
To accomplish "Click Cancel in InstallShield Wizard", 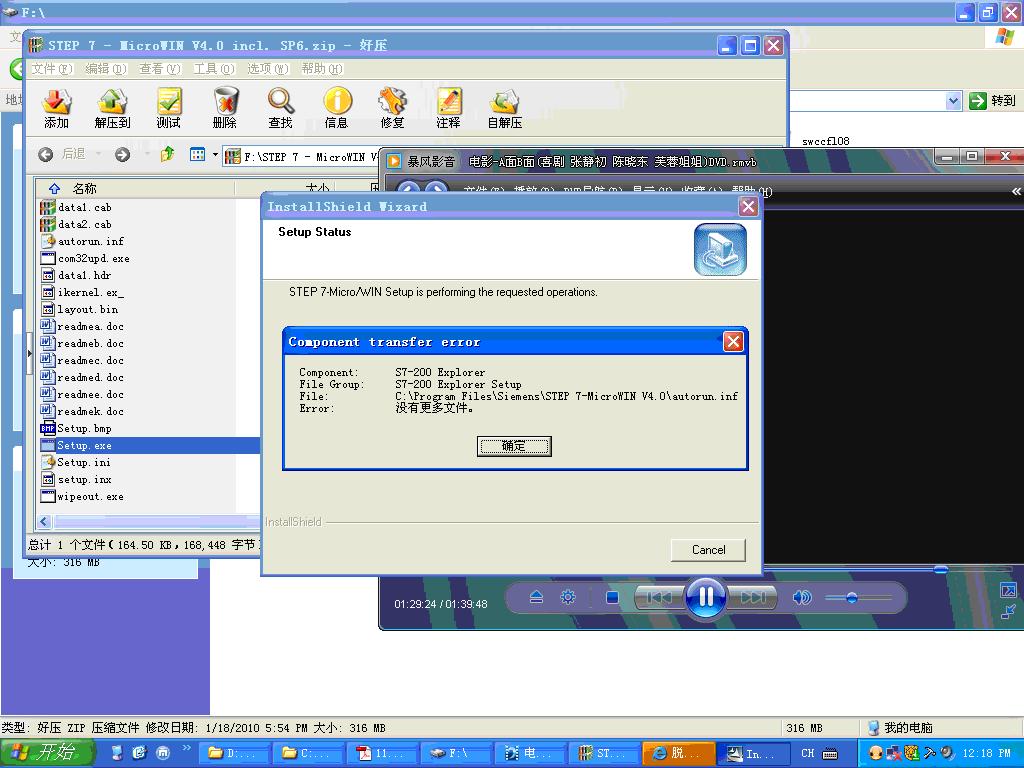I will click(x=708, y=549).
